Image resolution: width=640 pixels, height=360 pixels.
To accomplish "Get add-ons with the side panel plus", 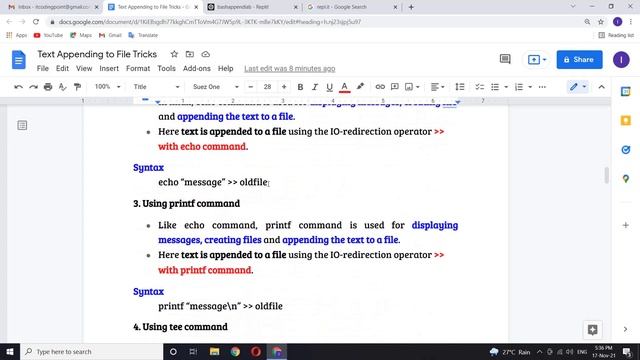I will pyautogui.click(x=625, y=225).
